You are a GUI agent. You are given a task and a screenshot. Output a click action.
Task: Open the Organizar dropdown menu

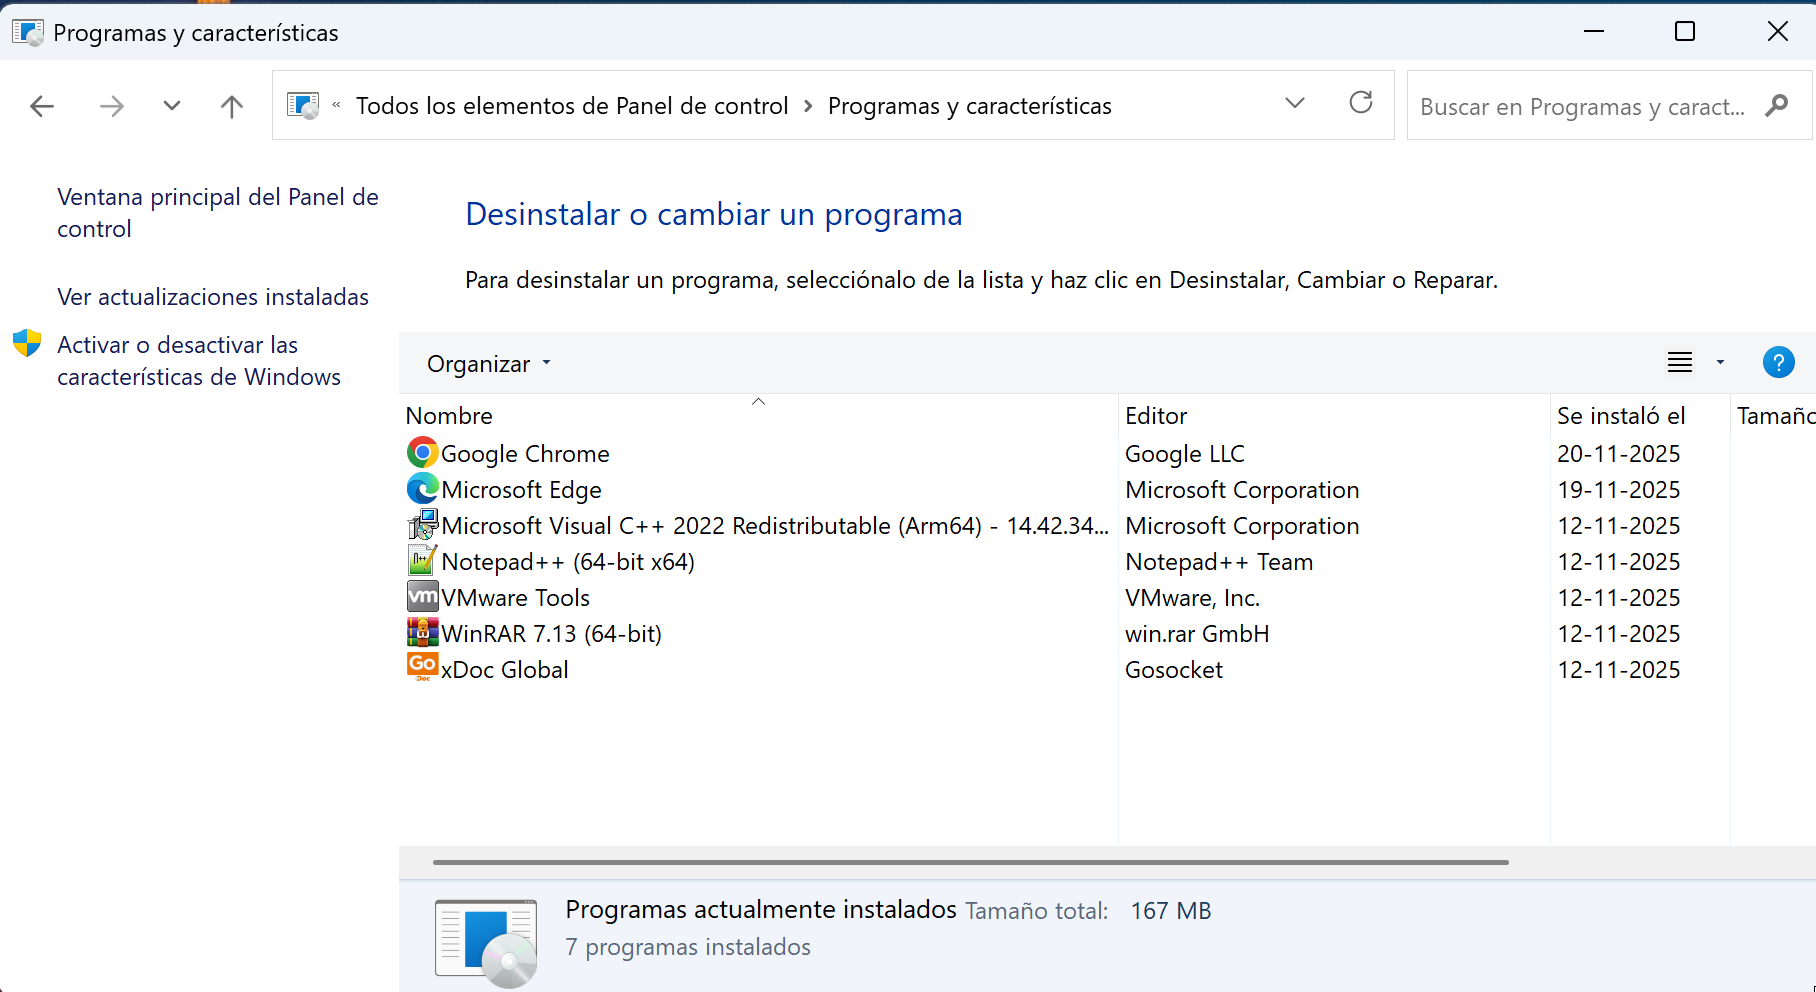489,364
